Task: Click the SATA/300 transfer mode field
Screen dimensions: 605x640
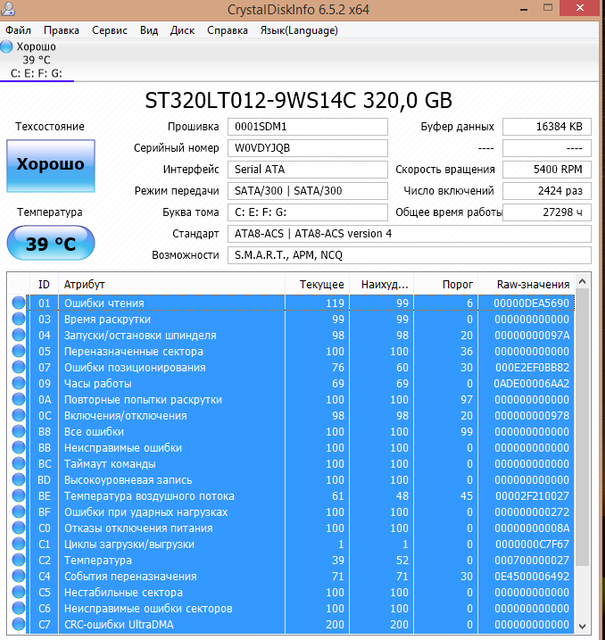Action: 307,191
